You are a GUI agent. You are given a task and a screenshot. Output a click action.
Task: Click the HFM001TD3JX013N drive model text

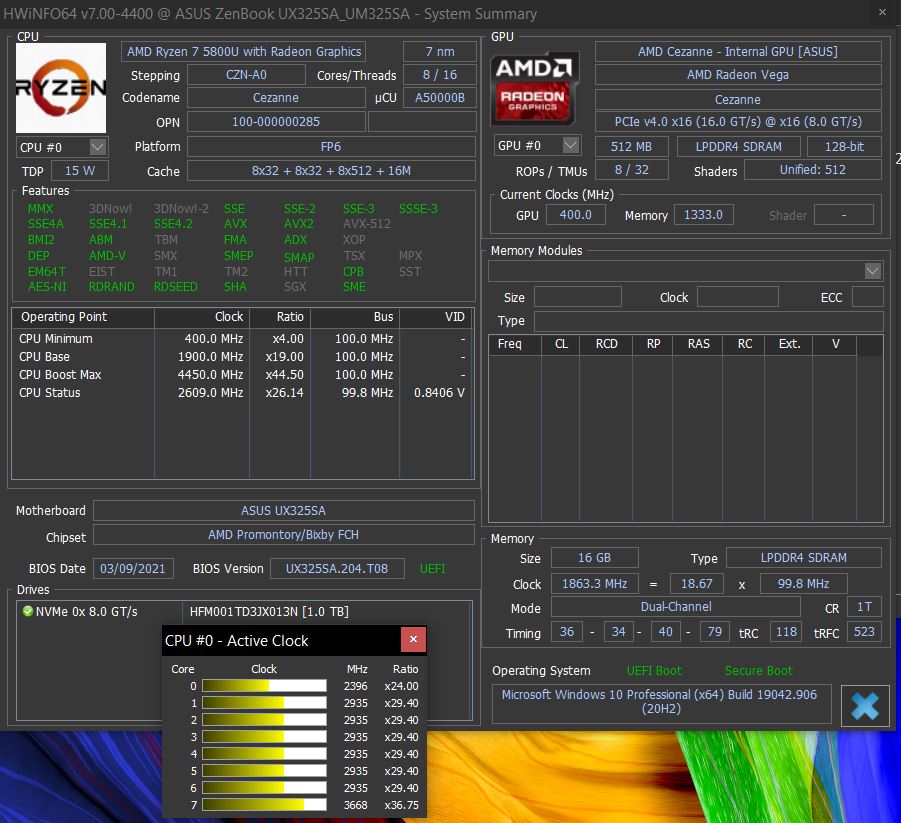269,612
